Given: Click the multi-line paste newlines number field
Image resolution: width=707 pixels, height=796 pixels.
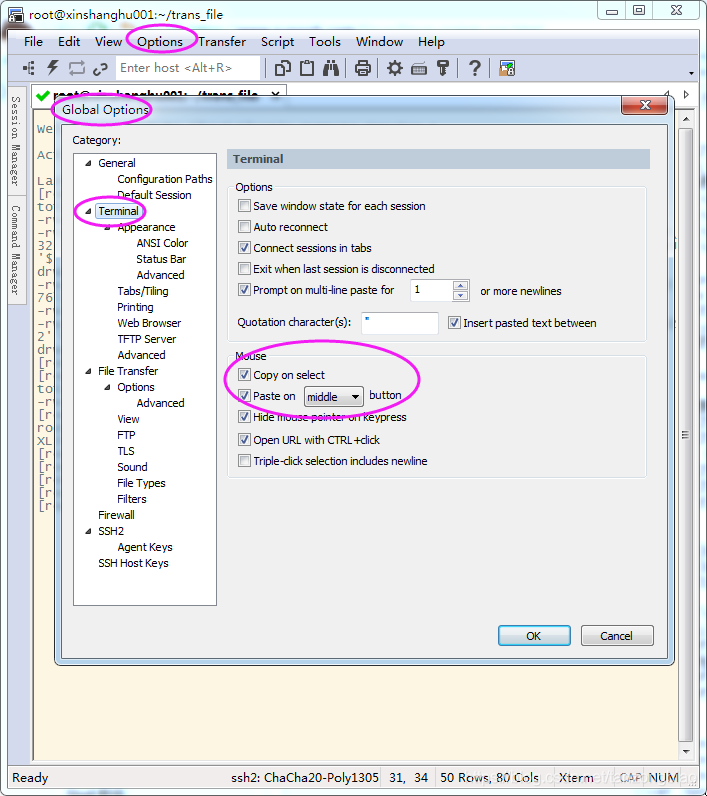Looking at the screenshot, I should pos(431,290).
